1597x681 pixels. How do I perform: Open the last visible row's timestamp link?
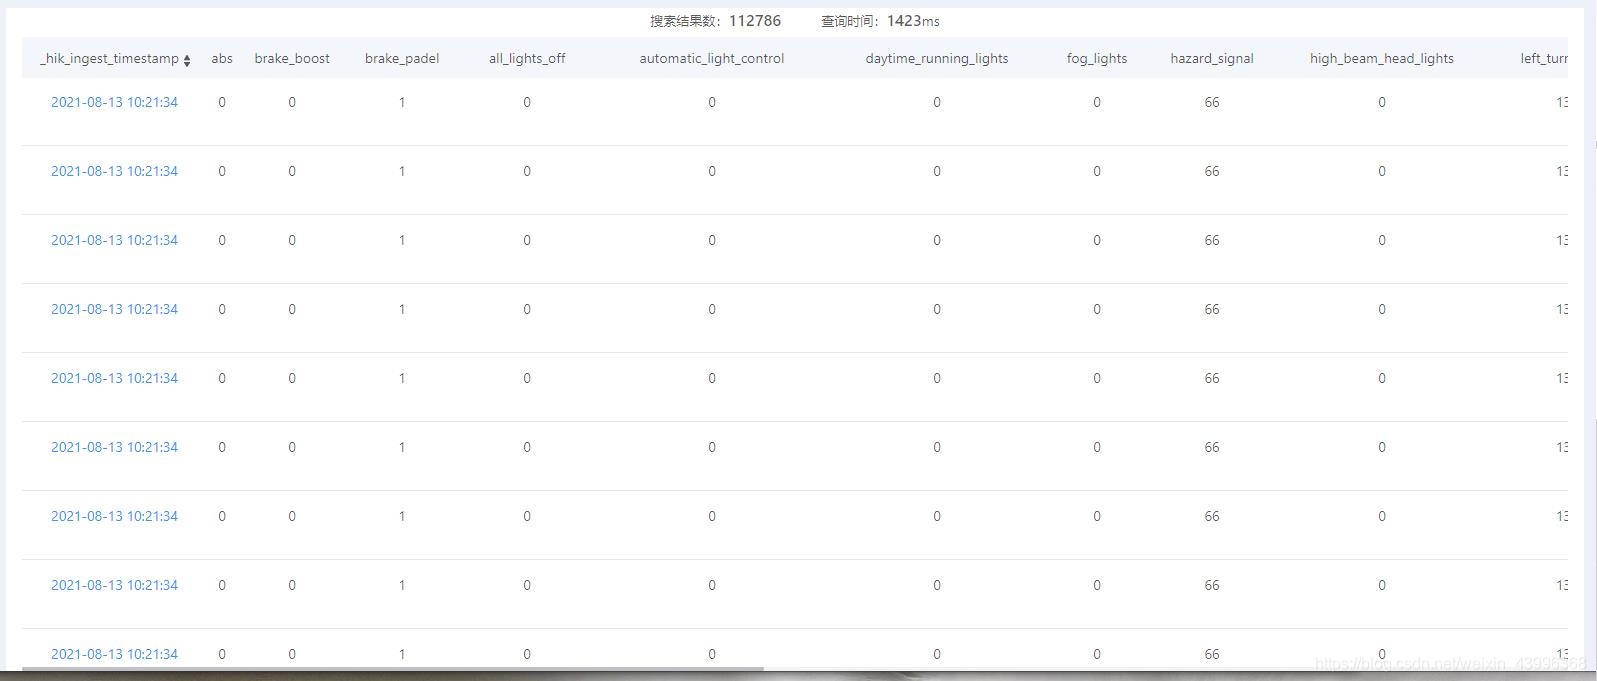click(x=114, y=654)
